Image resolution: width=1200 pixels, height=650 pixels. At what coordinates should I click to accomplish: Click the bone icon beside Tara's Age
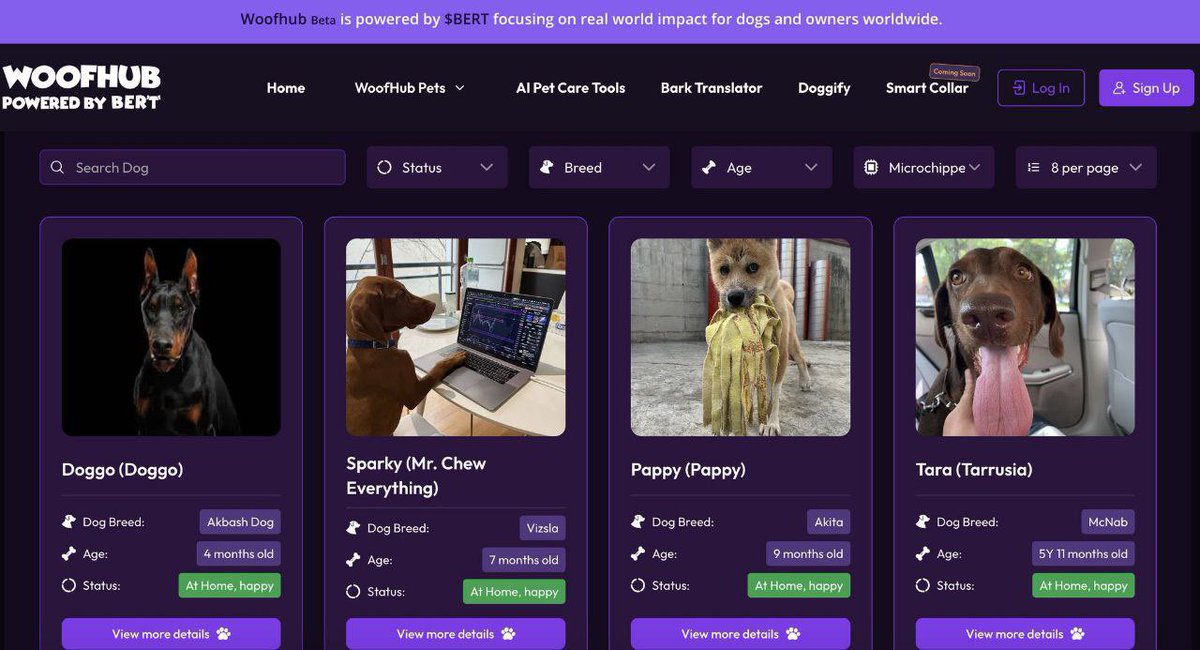click(923, 553)
